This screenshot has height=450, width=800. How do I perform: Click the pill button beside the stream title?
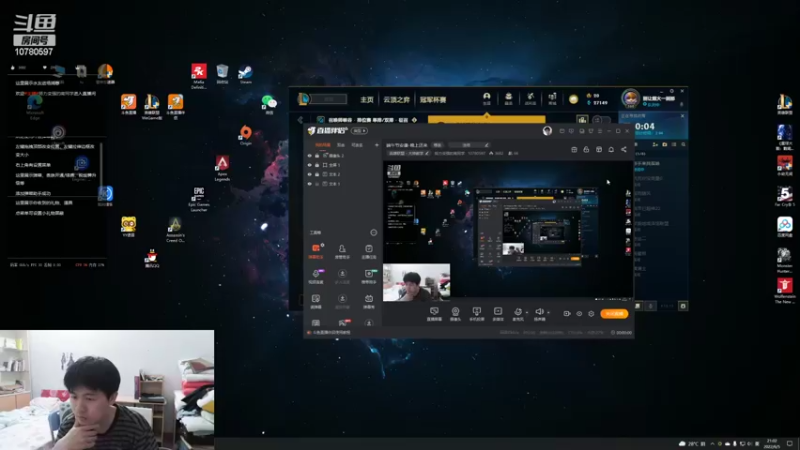pos(437,145)
